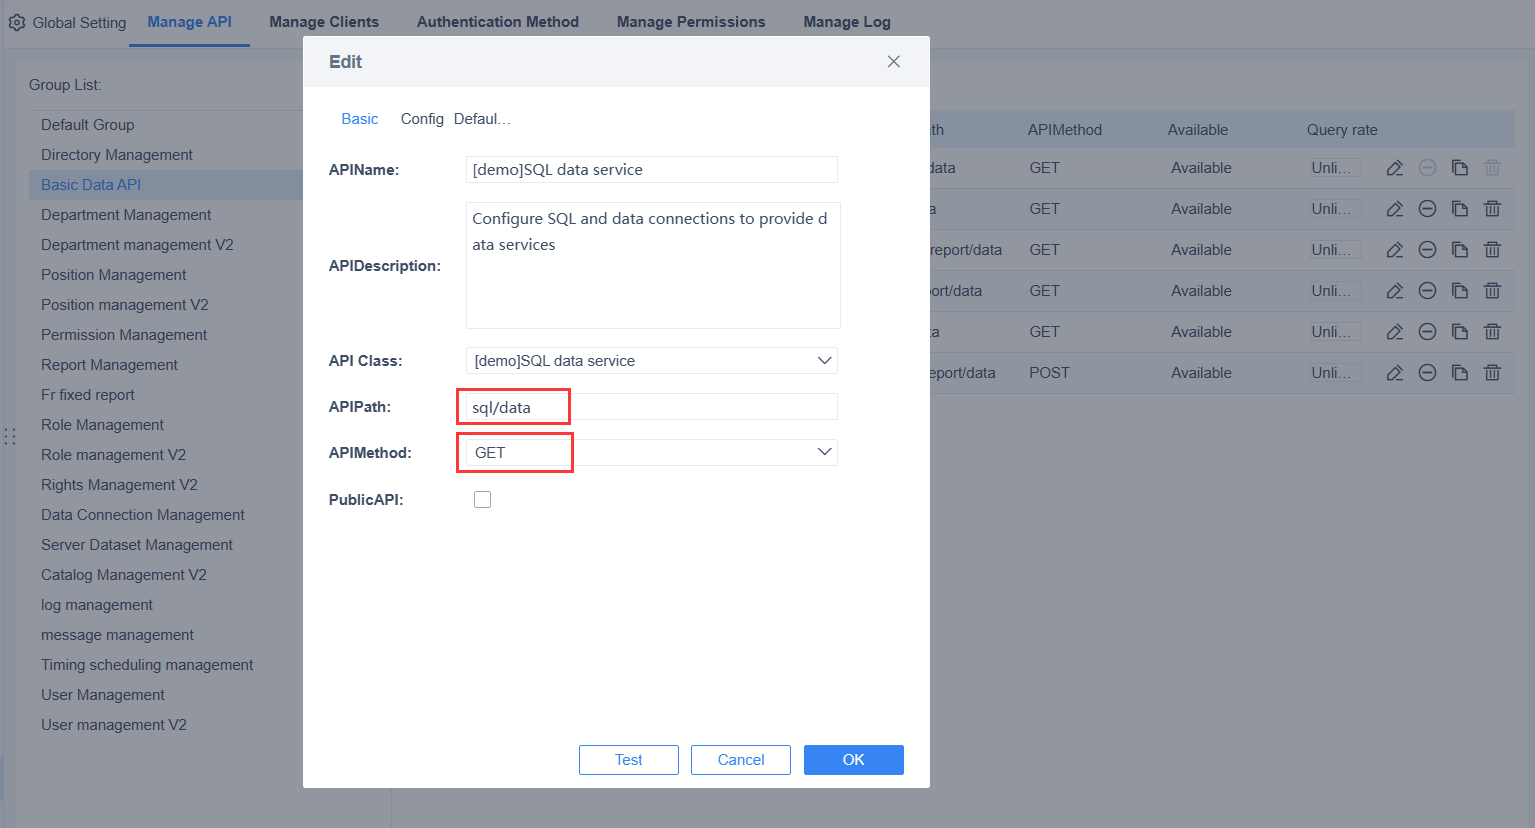Copy the second API row with its copy icon
The width and height of the screenshot is (1535, 828).
(1459, 208)
